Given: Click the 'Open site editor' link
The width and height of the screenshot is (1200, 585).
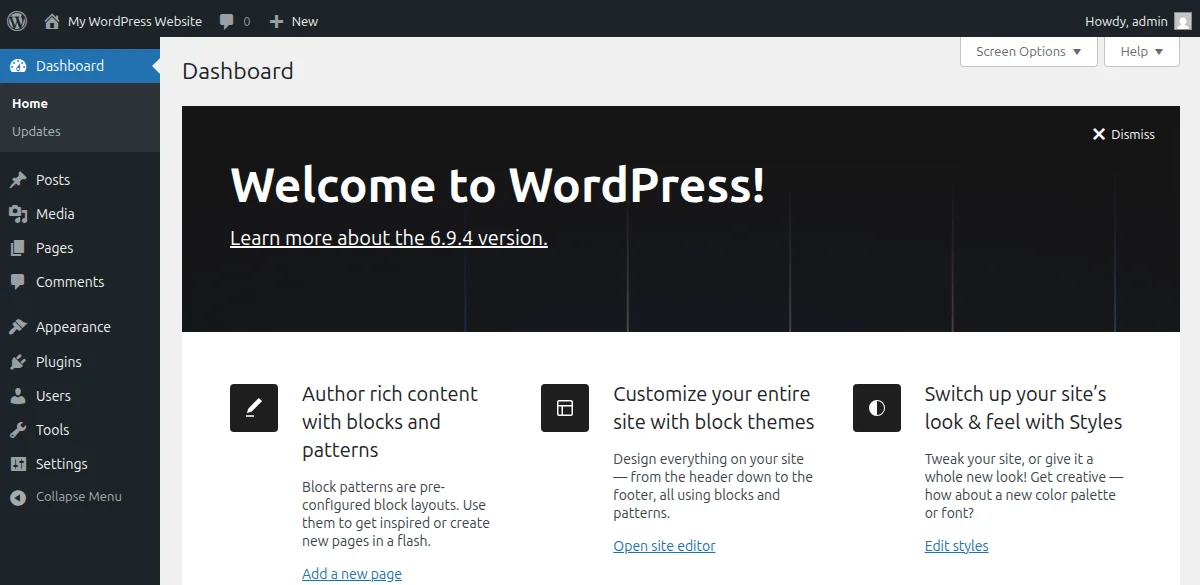Looking at the screenshot, I should click(x=664, y=546).
